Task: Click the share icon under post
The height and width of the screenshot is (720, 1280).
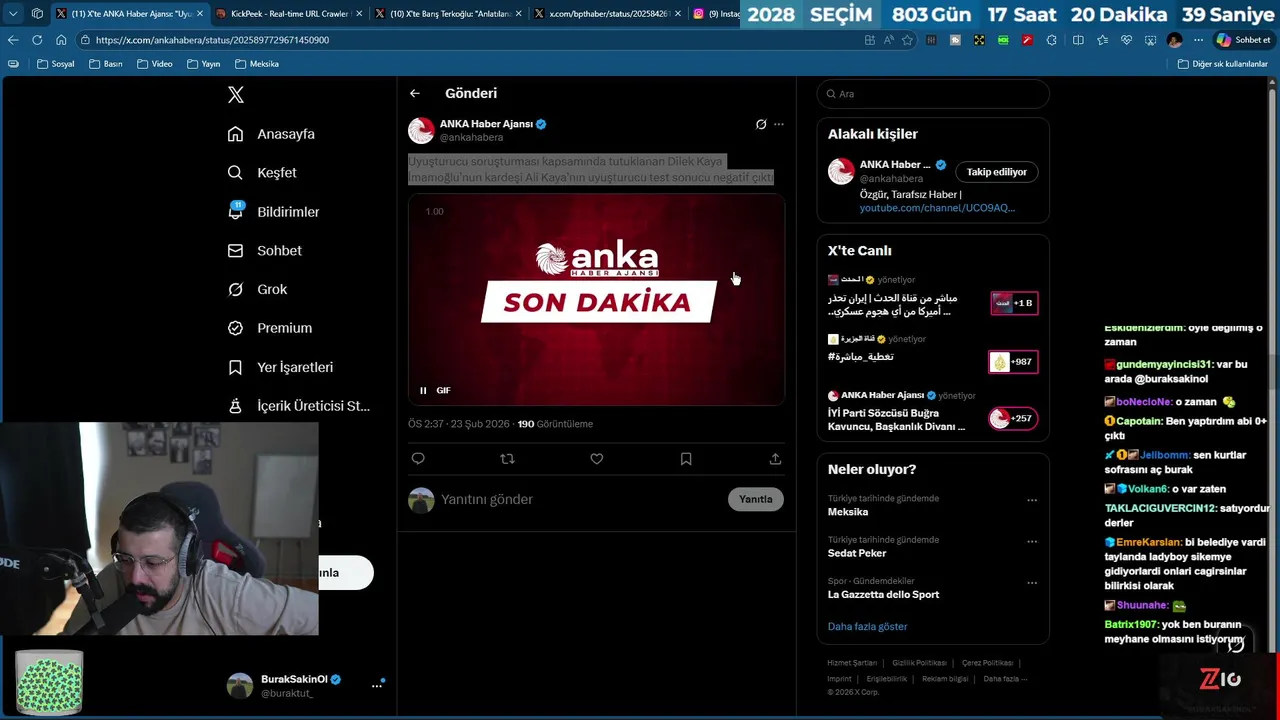Action: click(775, 458)
